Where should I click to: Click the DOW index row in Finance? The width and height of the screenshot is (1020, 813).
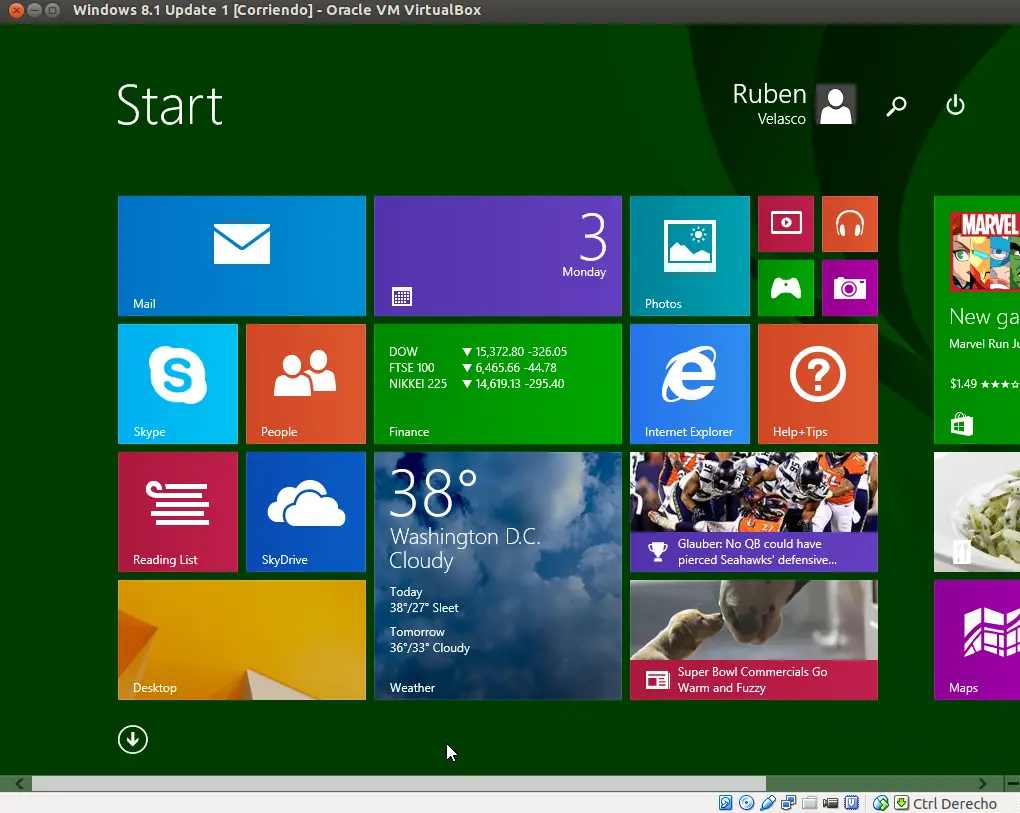pos(478,351)
